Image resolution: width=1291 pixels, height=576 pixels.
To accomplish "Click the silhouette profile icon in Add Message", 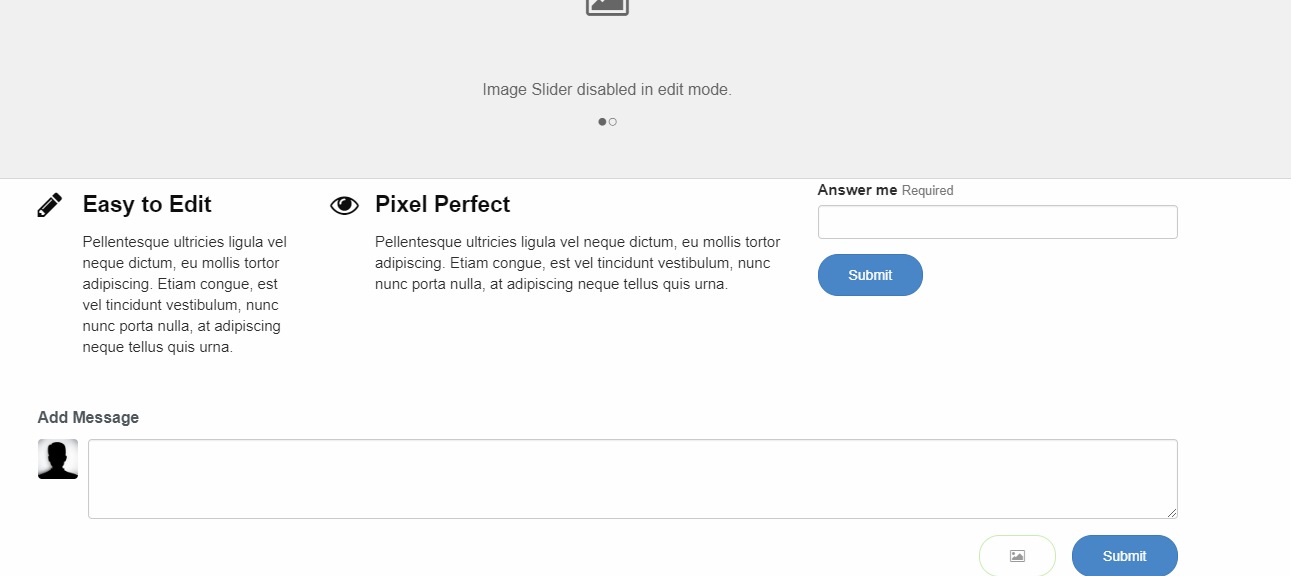I will 57,458.
